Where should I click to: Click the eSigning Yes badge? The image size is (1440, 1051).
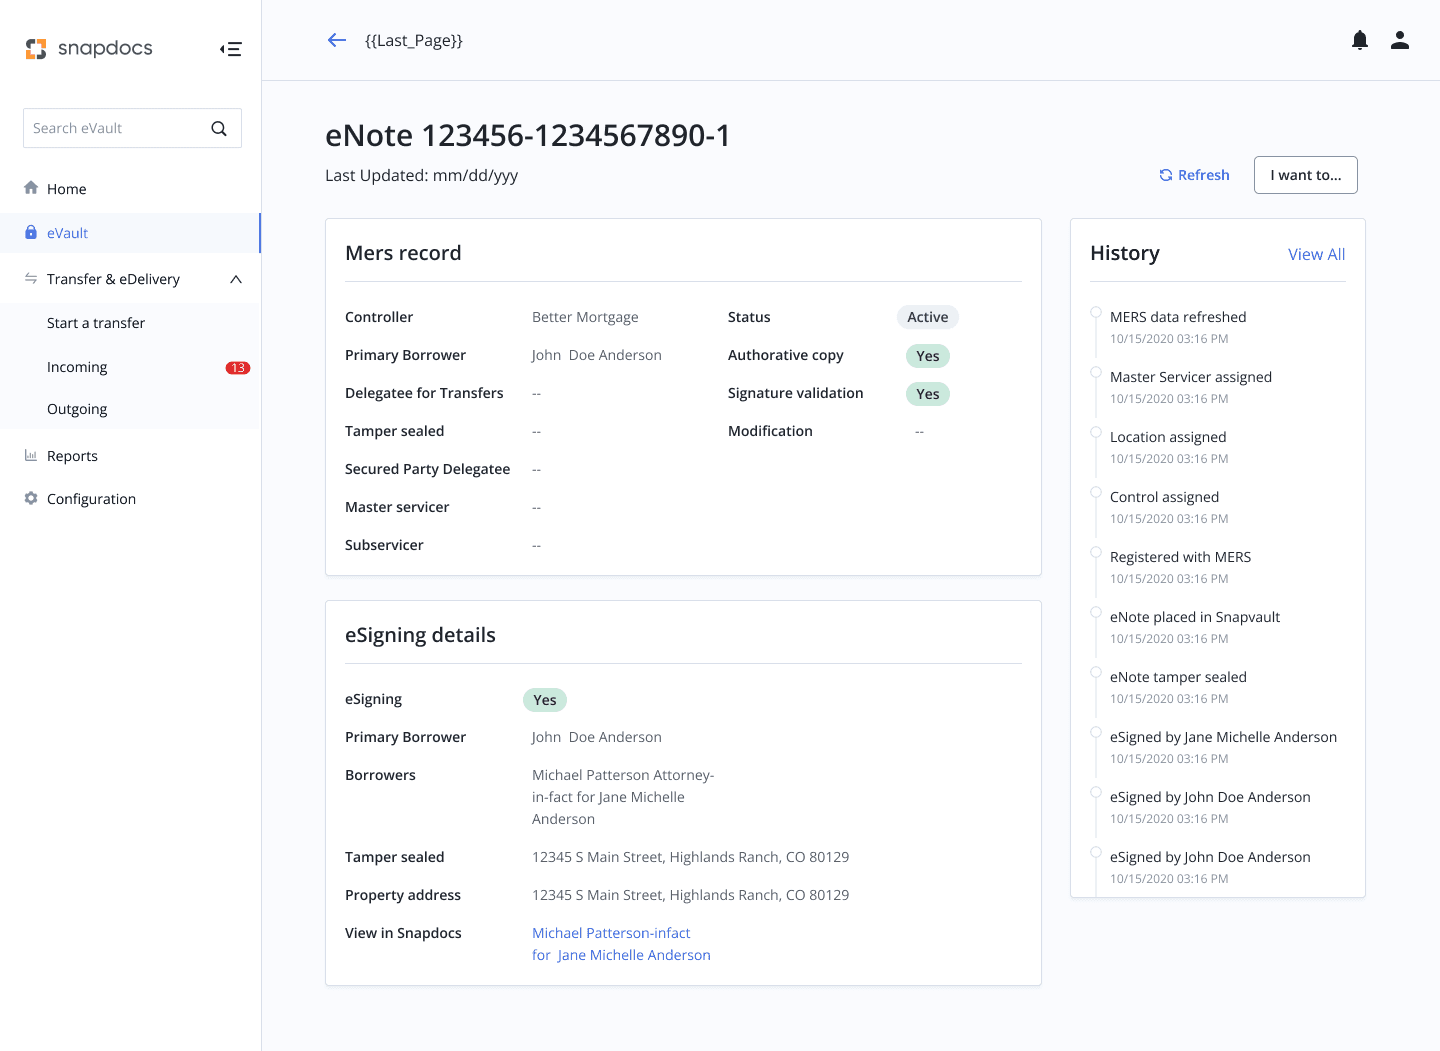(545, 700)
